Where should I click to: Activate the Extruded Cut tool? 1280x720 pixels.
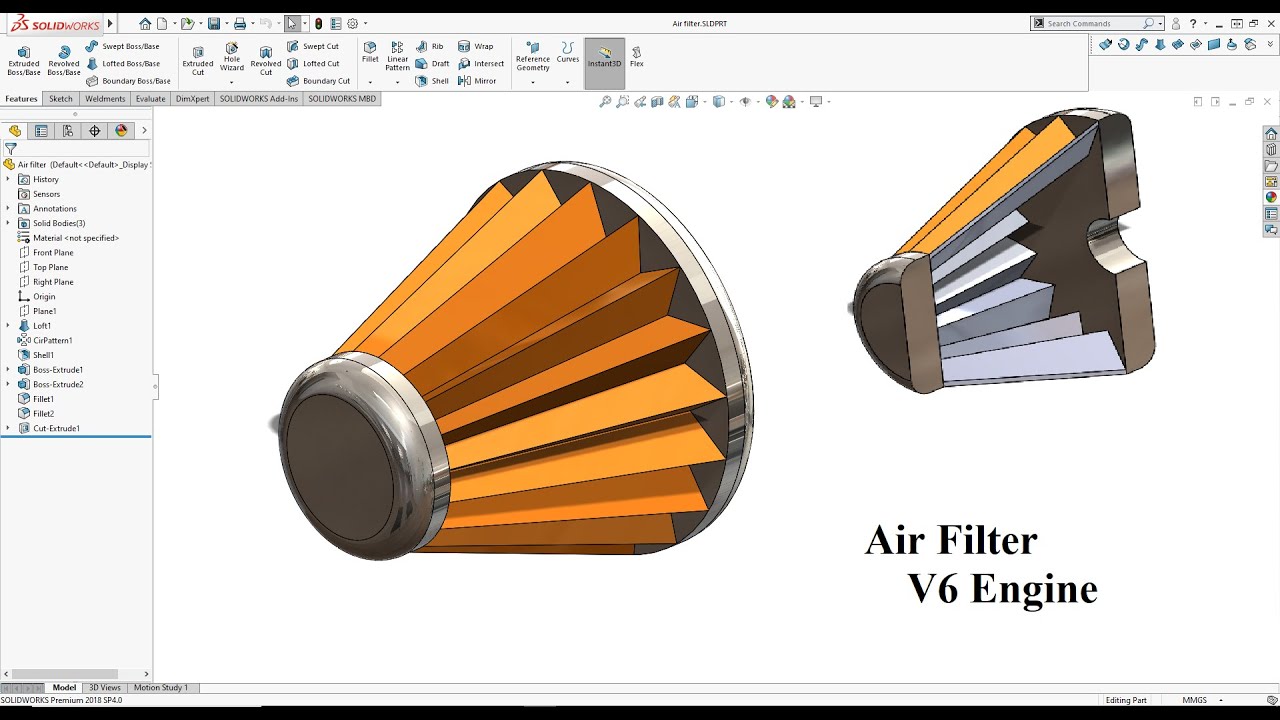pos(198,60)
